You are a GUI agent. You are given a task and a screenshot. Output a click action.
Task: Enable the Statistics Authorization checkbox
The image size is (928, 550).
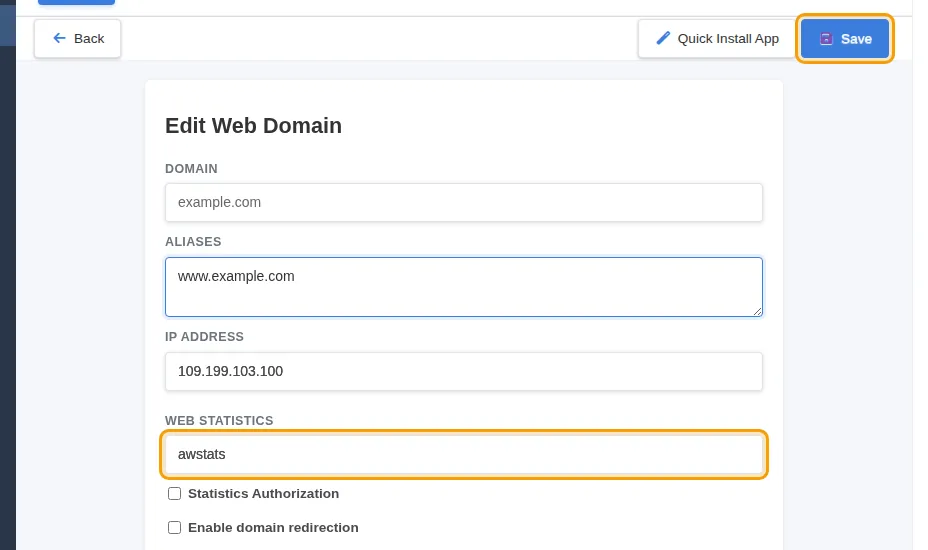tap(174, 494)
